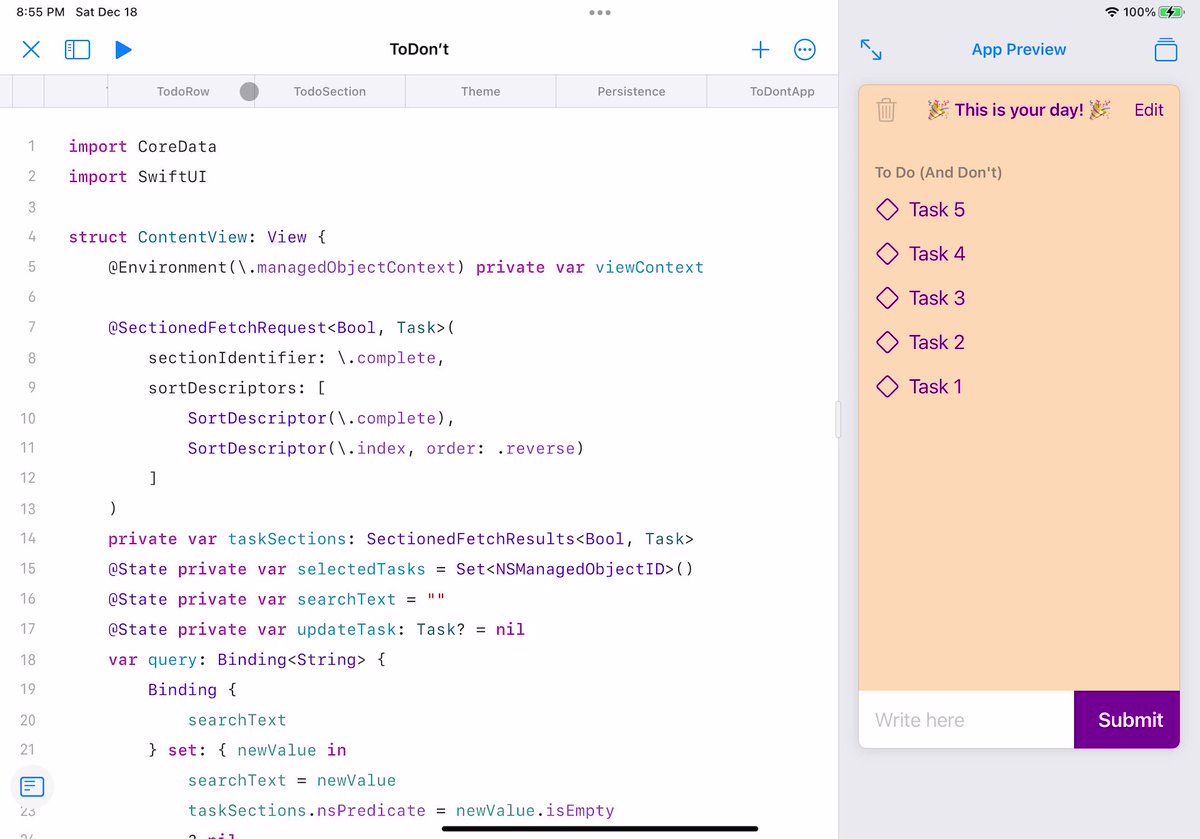Click selectedTasks in the State declaration
Viewport: 1200px width, 839px height.
coord(361,569)
